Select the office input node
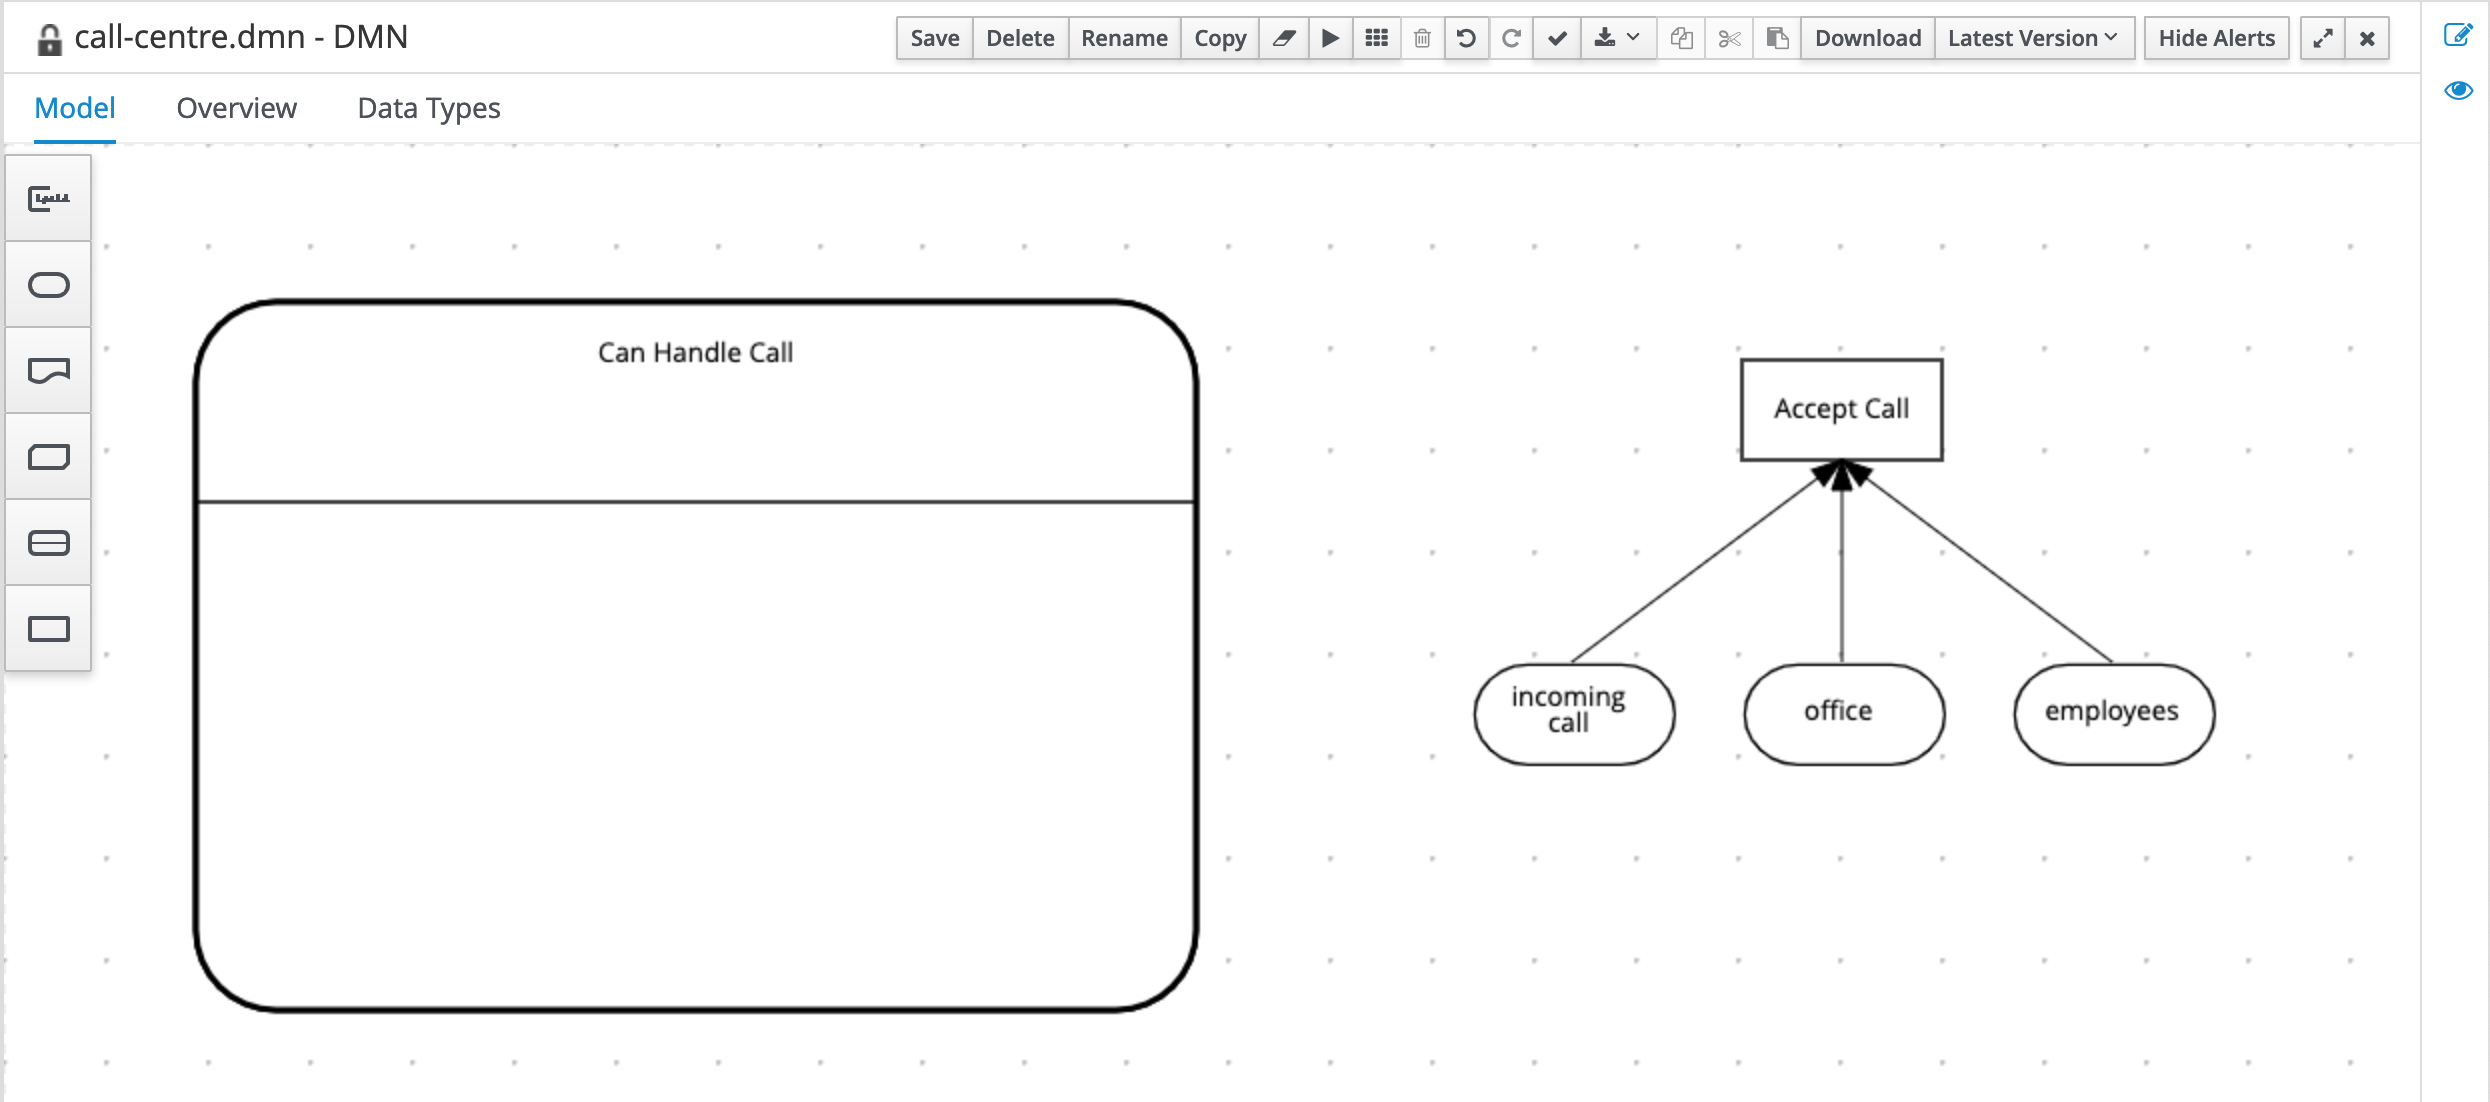2490x1102 pixels. pos(1844,714)
